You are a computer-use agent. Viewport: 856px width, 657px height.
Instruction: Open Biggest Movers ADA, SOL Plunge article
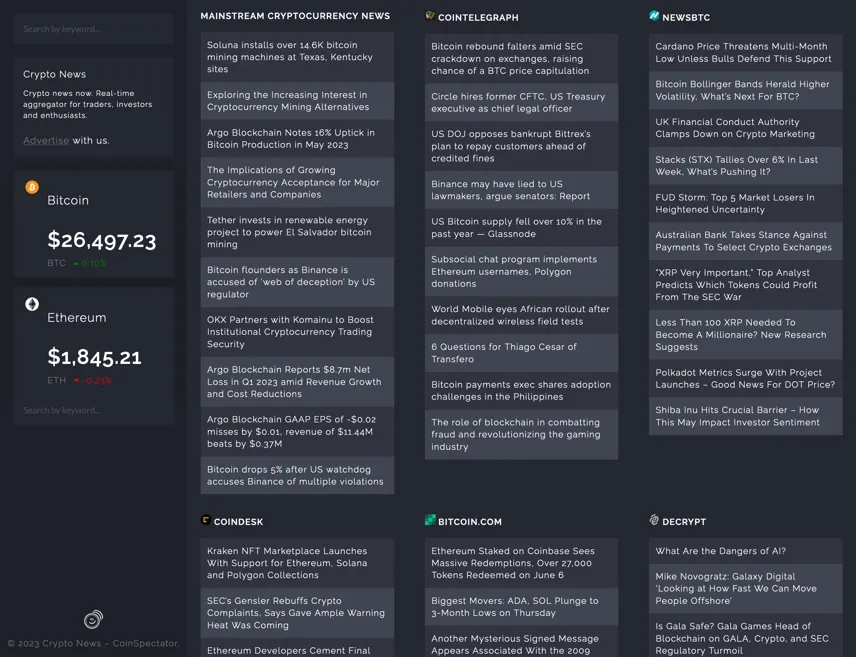pos(521,607)
